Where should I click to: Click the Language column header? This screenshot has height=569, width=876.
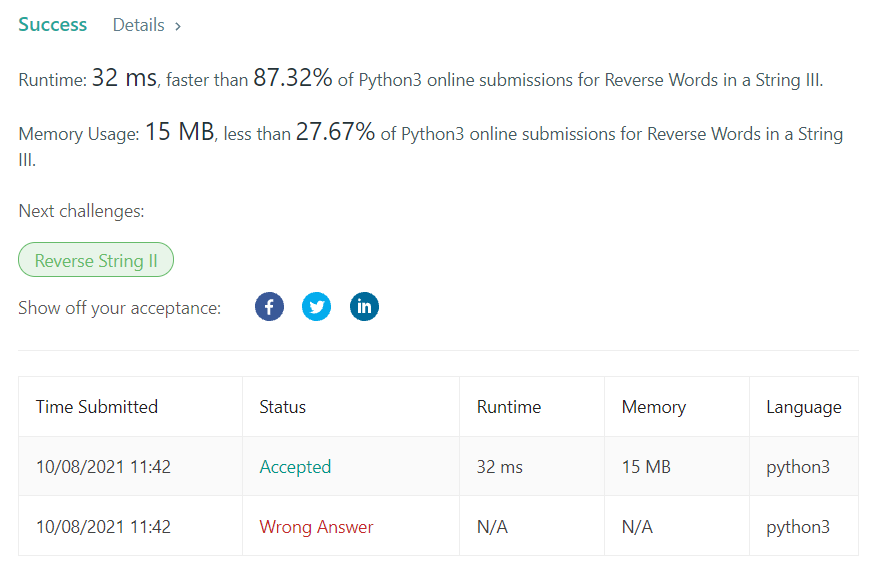coord(803,407)
